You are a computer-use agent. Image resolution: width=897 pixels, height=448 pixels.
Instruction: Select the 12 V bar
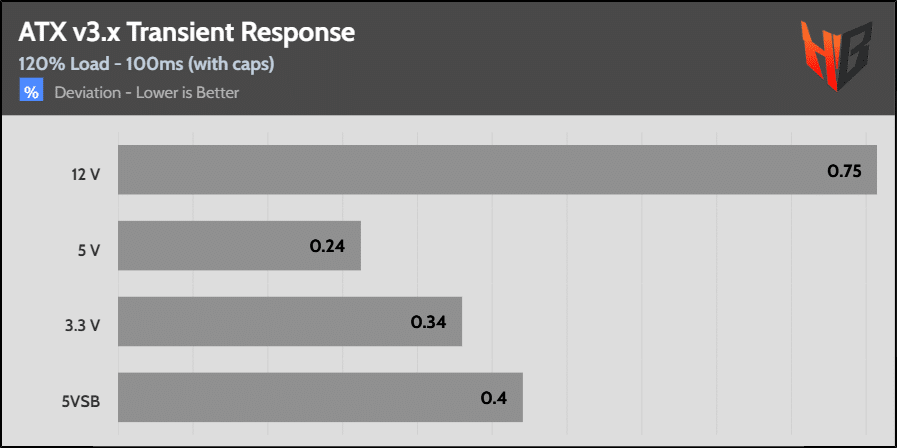(497, 169)
